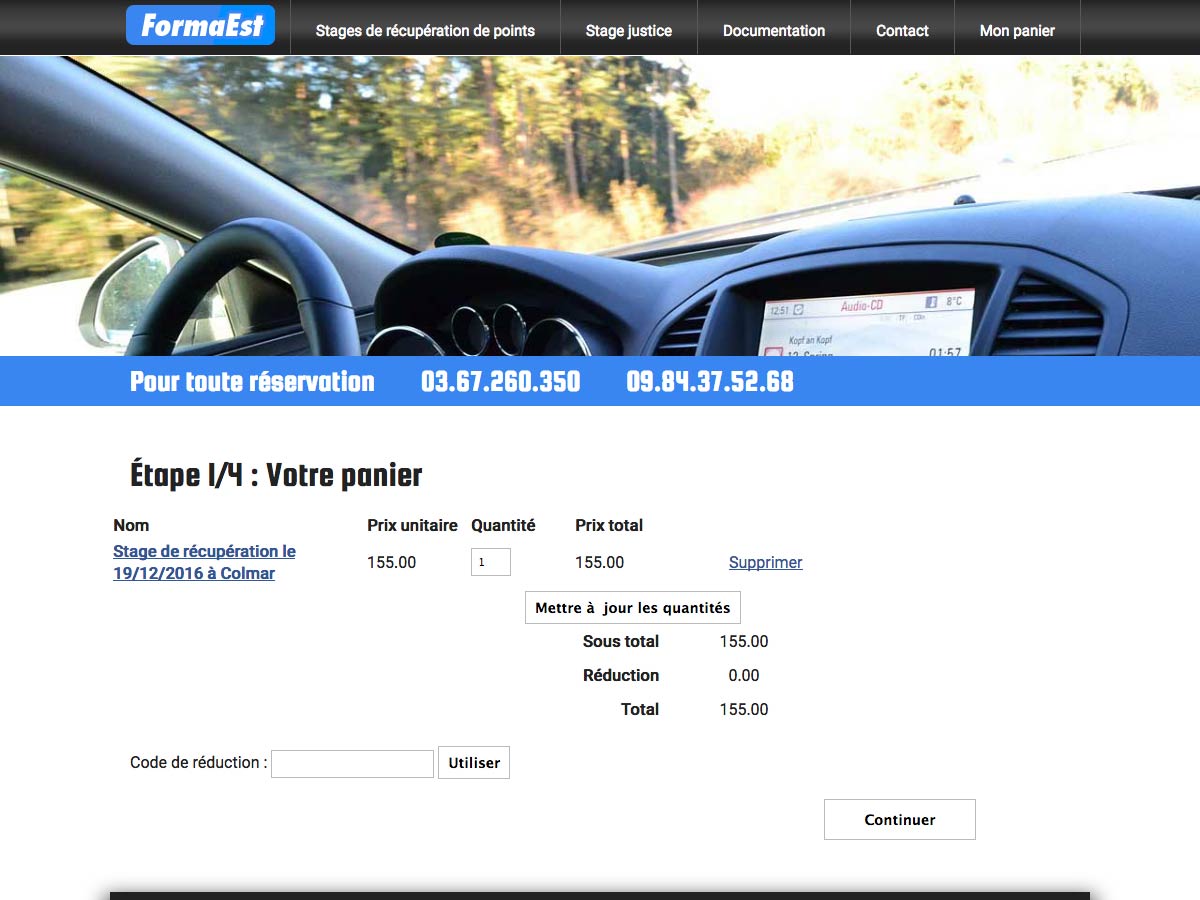Click the Nom column header
This screenshot has width=1200, height=900.
131,525
